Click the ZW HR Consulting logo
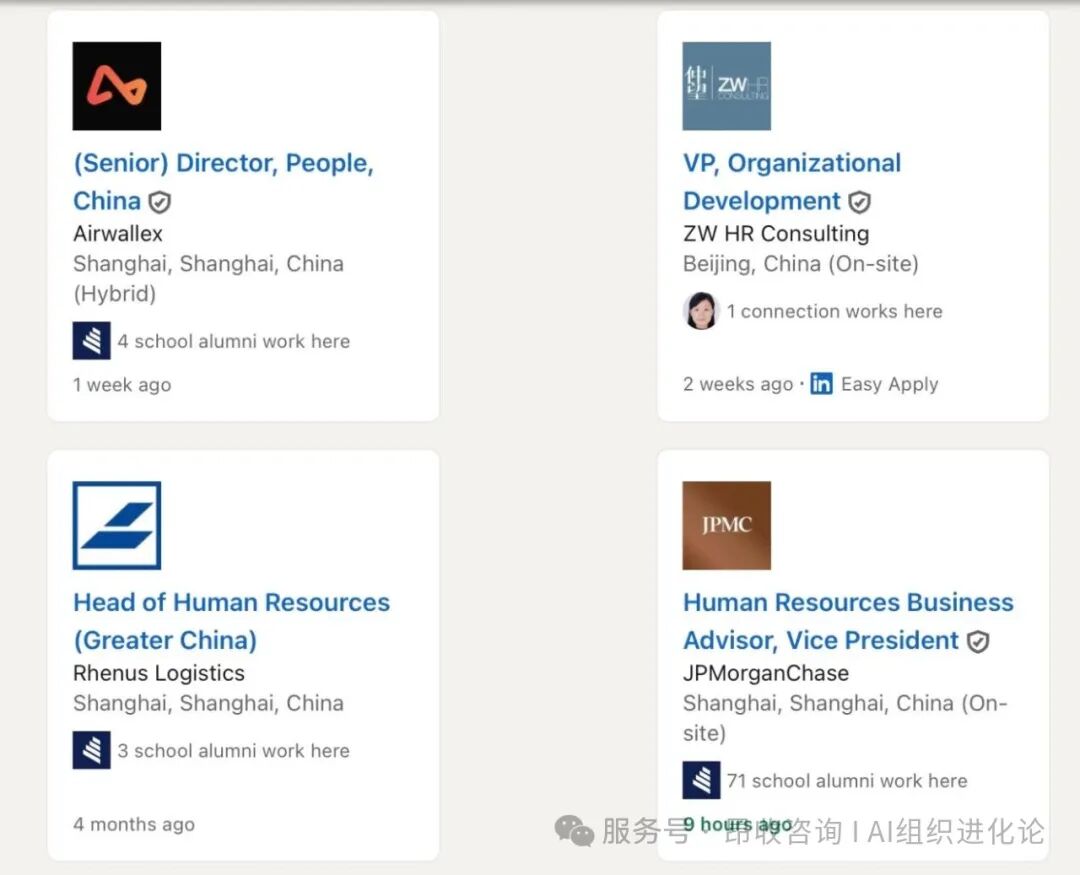The height and width of the screenshot is (875, 1080). pos(726,86)
